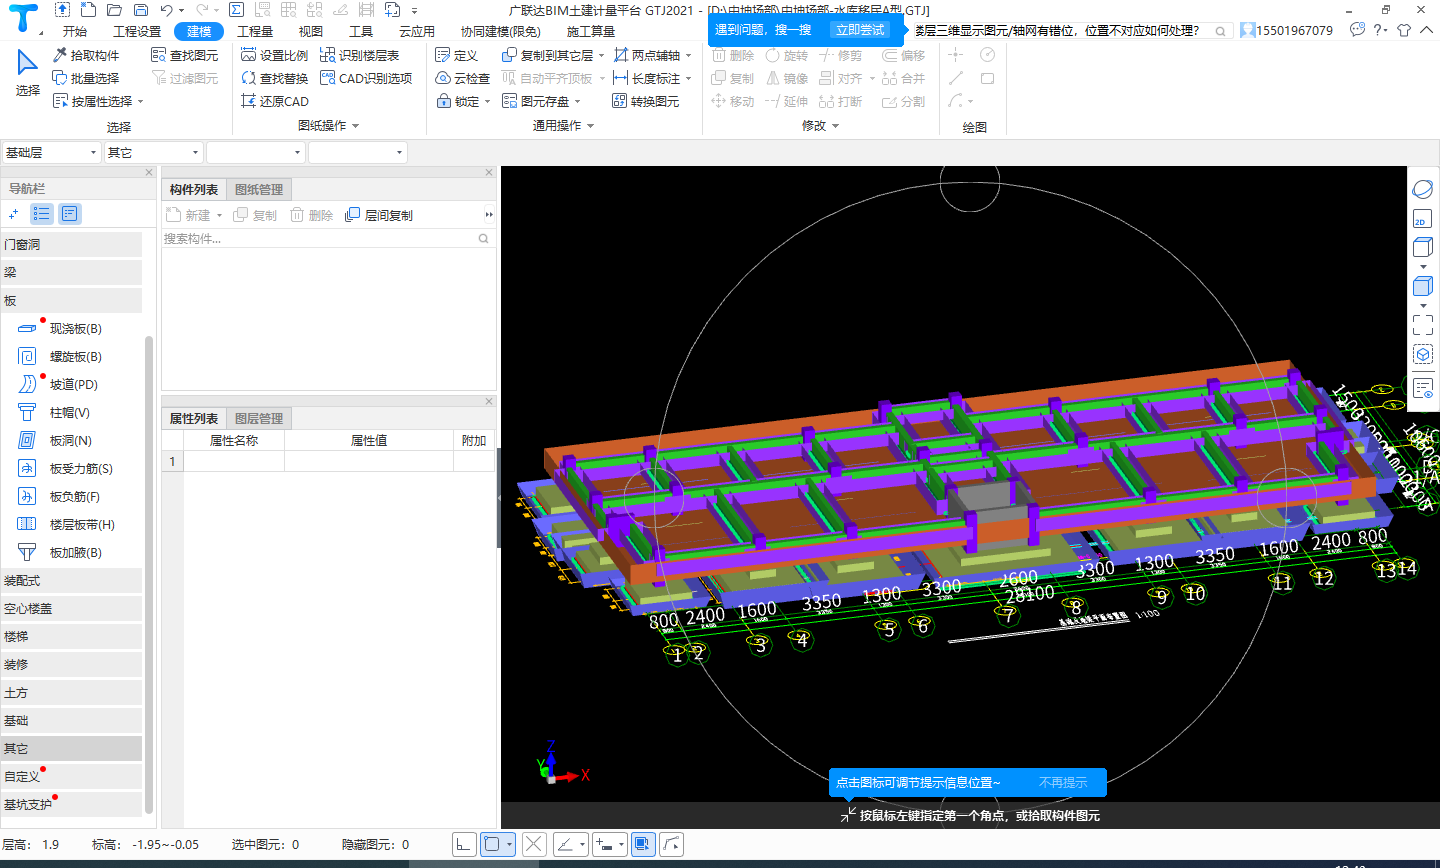Toggle the highlighted overlap-select button in status bar
The image size is (1440, 868).
643,844
